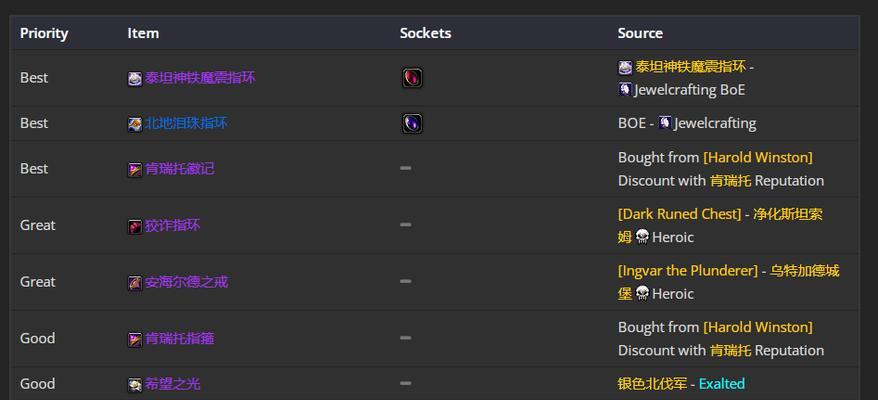The height and width of the screenshot is (400, 878).
Task: Open the 泰坦神铁魔震指环 link in Source column
Action: point(690,67)
